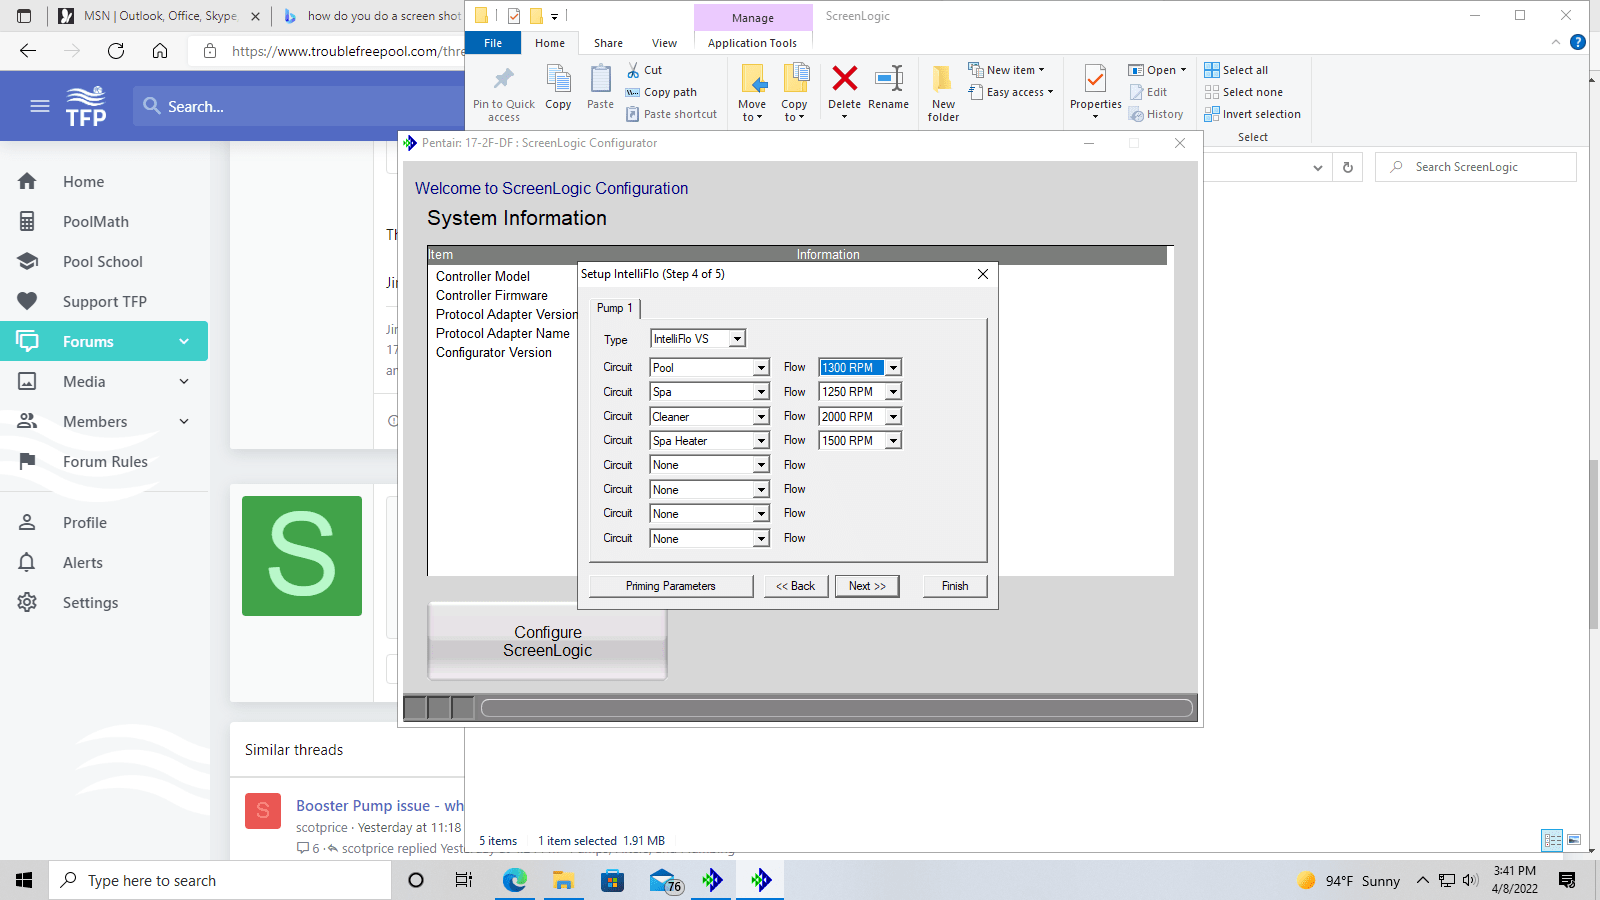Expand the Media sidebar menu
The width and height of the screenshot is (1600, 900).
184,381
